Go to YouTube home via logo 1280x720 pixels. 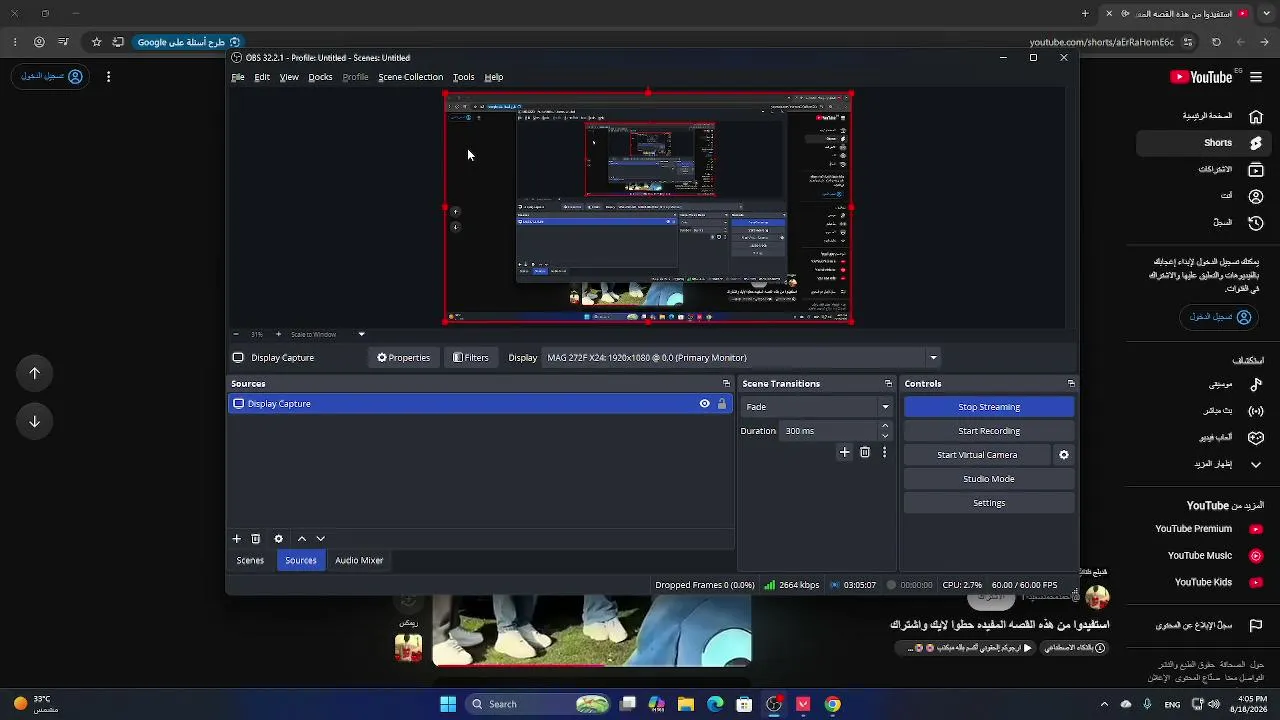[1201, 77]
